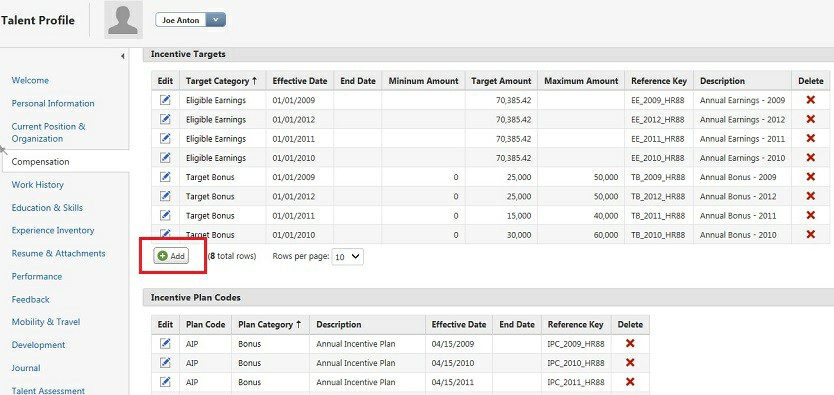This screenshot has width=834, height=395.
Task: Select the 40,000 Maximum Amount cell
Action: [x=581, y=215]
